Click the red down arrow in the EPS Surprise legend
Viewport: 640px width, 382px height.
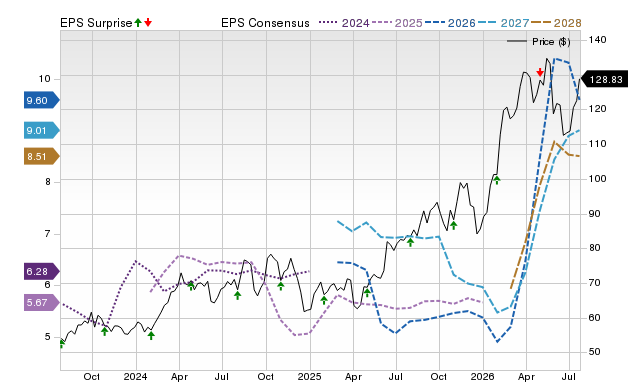click(148, 22)
